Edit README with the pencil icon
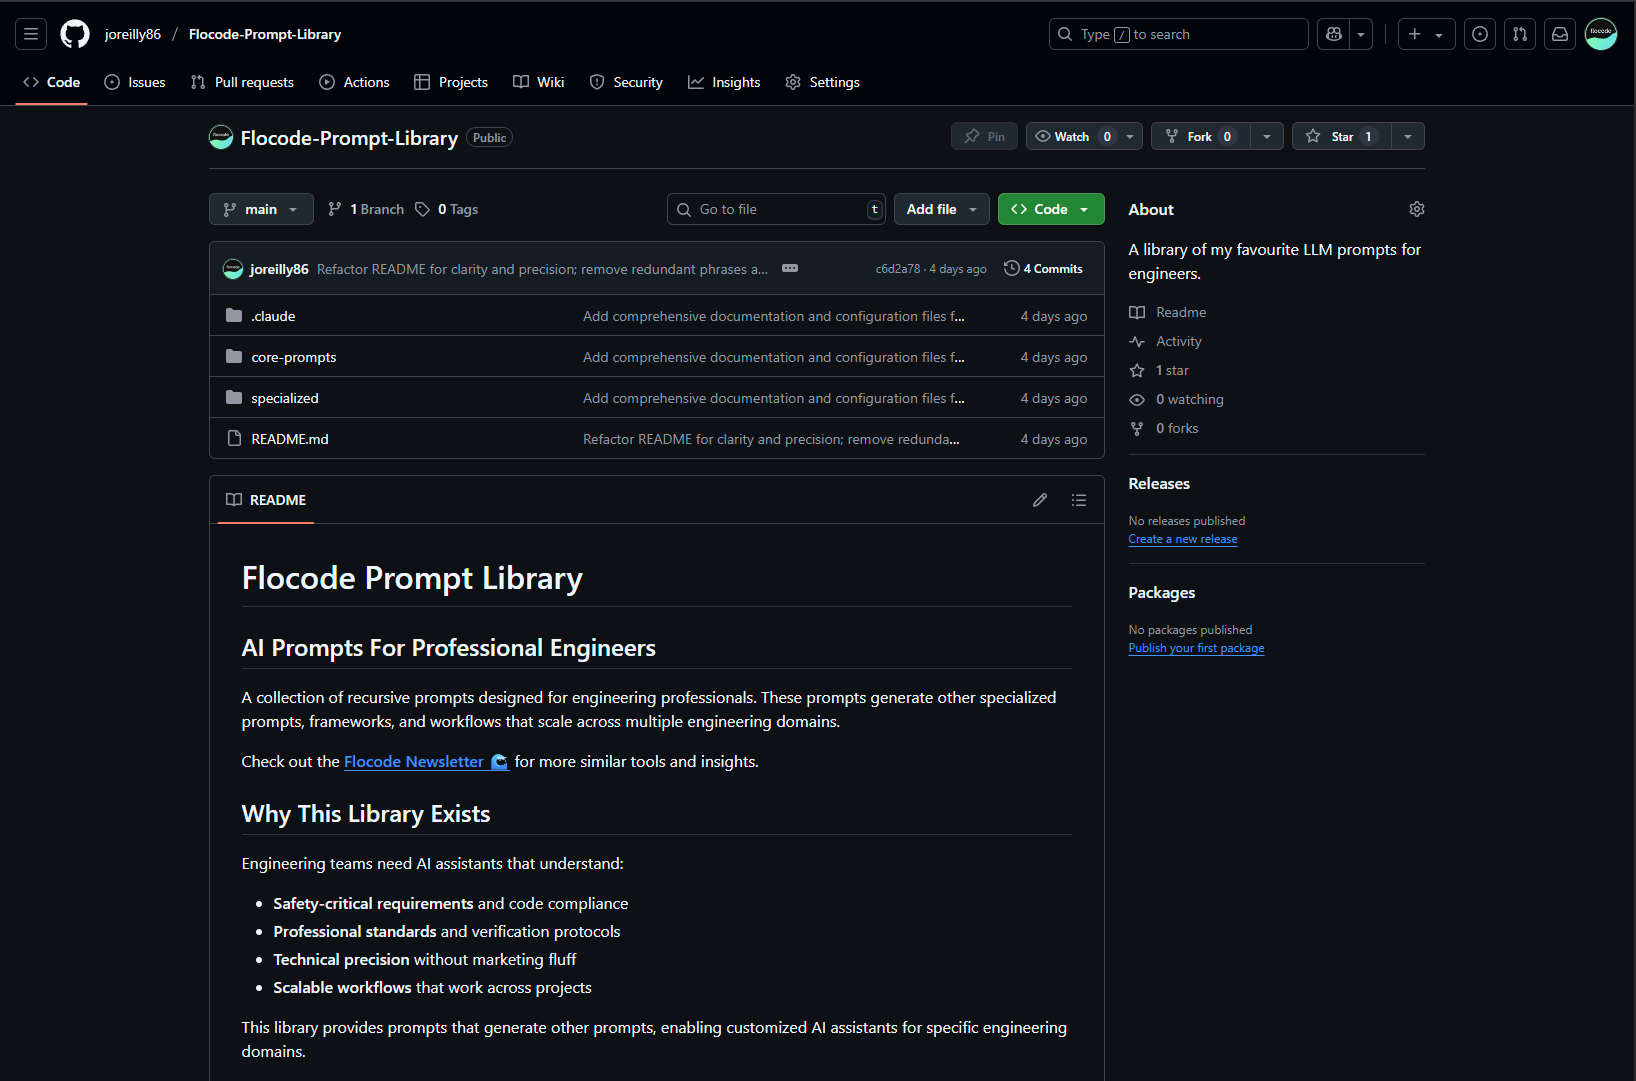The width and height of the screenshot is (1636, 1081). pyautogui.click(x=1040, y=500)
